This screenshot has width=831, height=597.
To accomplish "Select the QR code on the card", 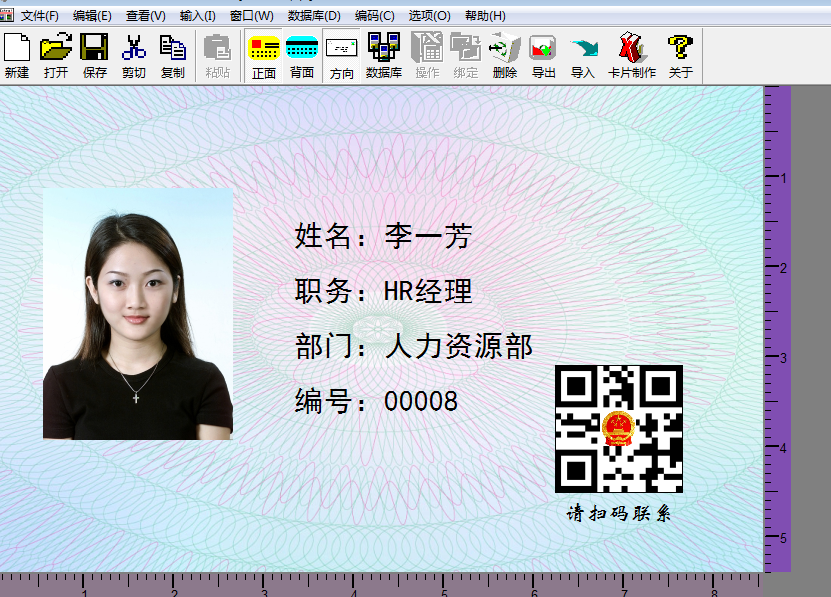I will pyautogui.click(x=620, y=428).
